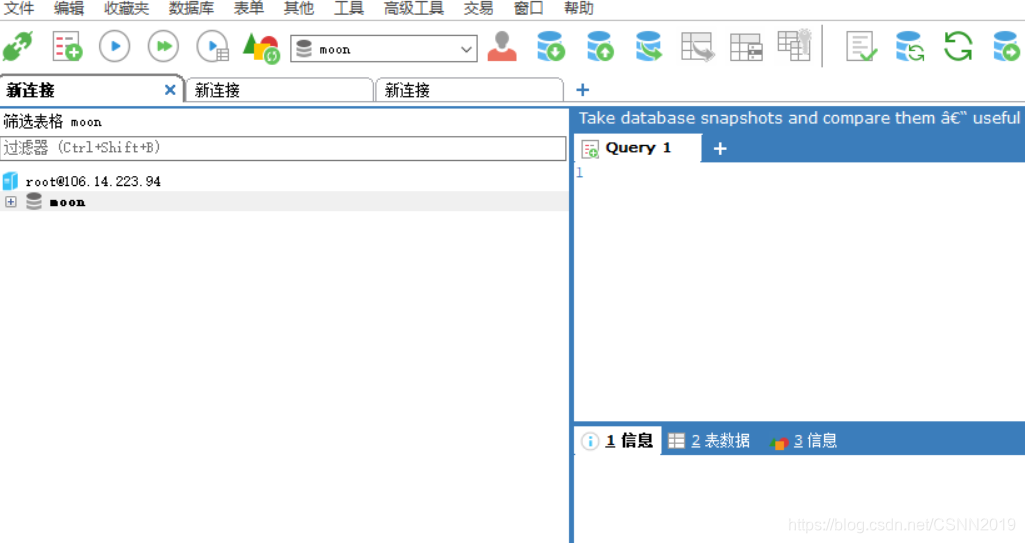The height and width of the screenshot is (543, 1025).
Task: Click the schema designer table icon
Action: (746, 47)
